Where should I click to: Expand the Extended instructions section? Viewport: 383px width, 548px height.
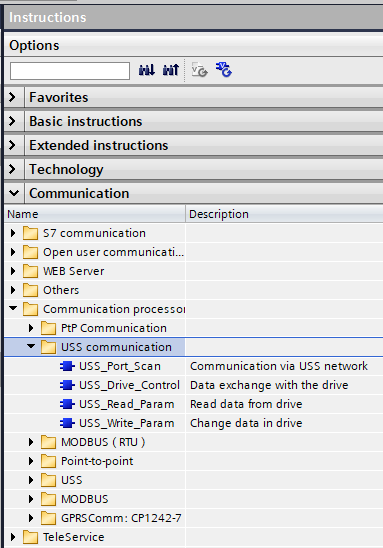pyautogui.click(x=13, y=145)
